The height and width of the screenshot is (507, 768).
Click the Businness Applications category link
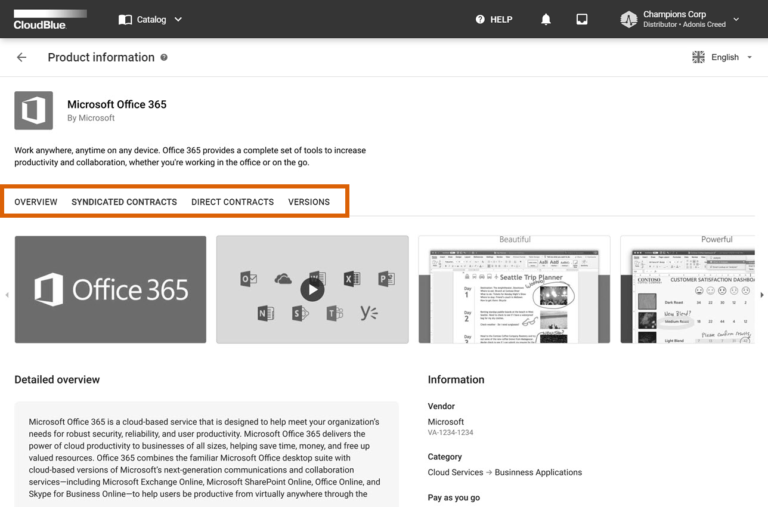pos(538,472)
